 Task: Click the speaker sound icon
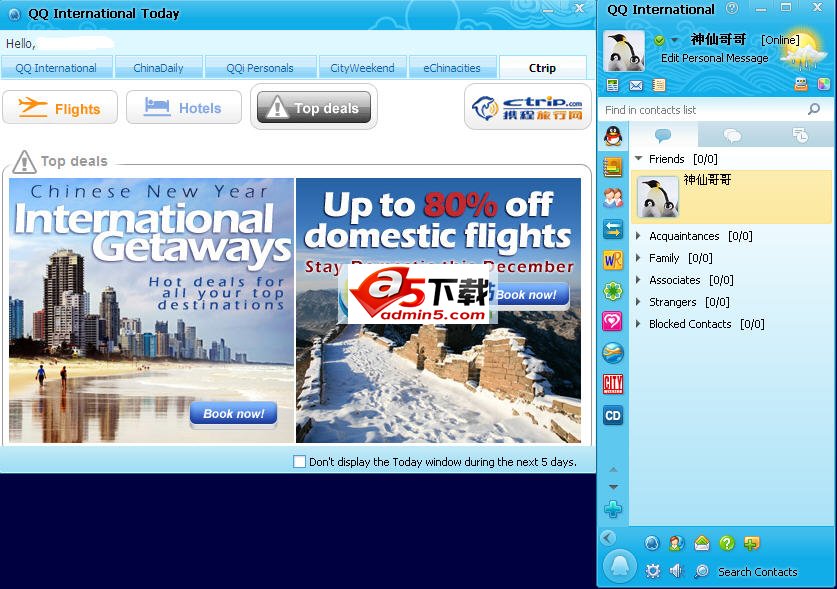676,571
